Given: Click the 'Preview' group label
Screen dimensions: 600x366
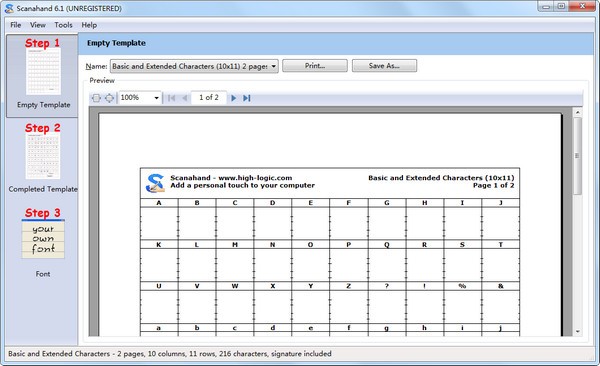Looking at the screenshot, I should [102, 80].
